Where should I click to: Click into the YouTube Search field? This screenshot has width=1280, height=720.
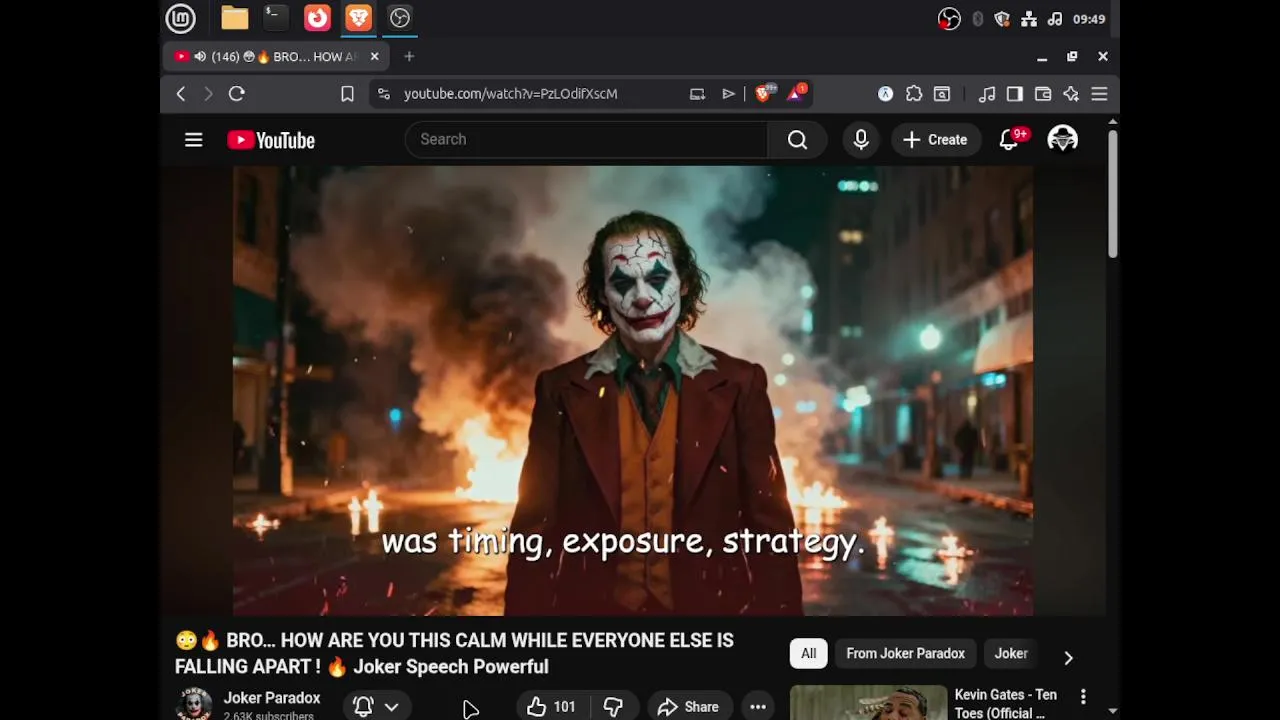point(586,139)
